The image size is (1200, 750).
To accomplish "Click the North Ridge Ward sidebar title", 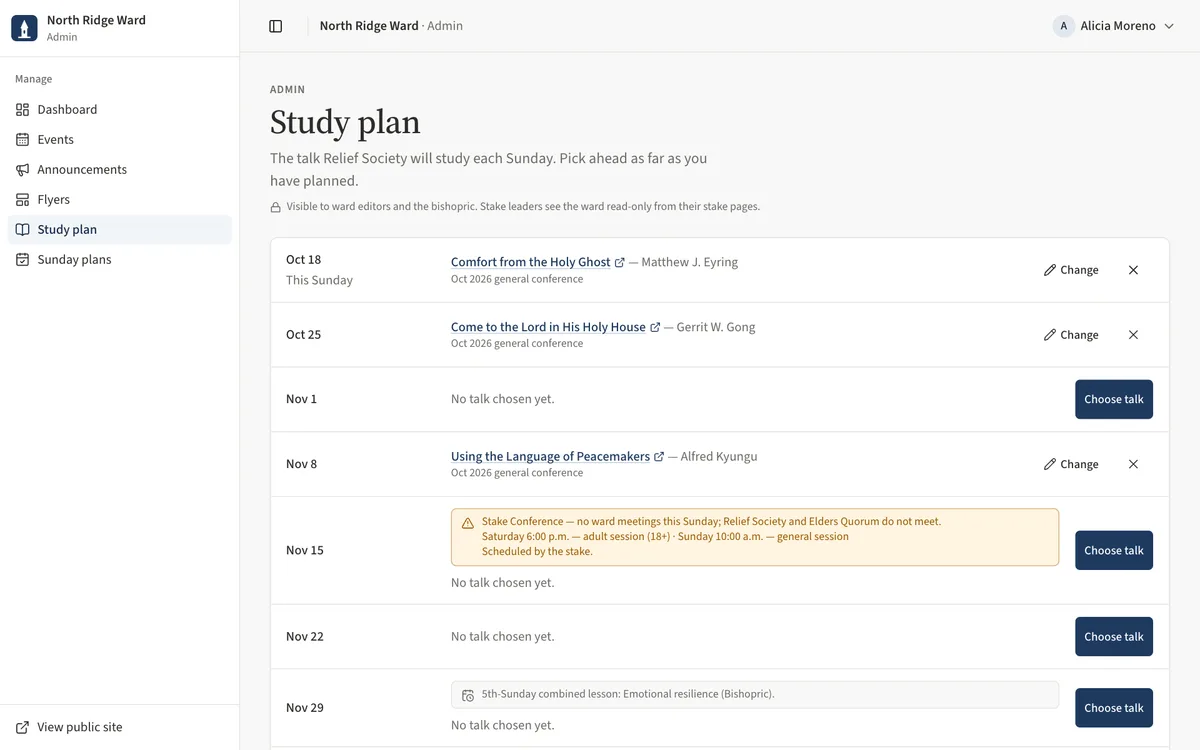I will tap(96, 20).
